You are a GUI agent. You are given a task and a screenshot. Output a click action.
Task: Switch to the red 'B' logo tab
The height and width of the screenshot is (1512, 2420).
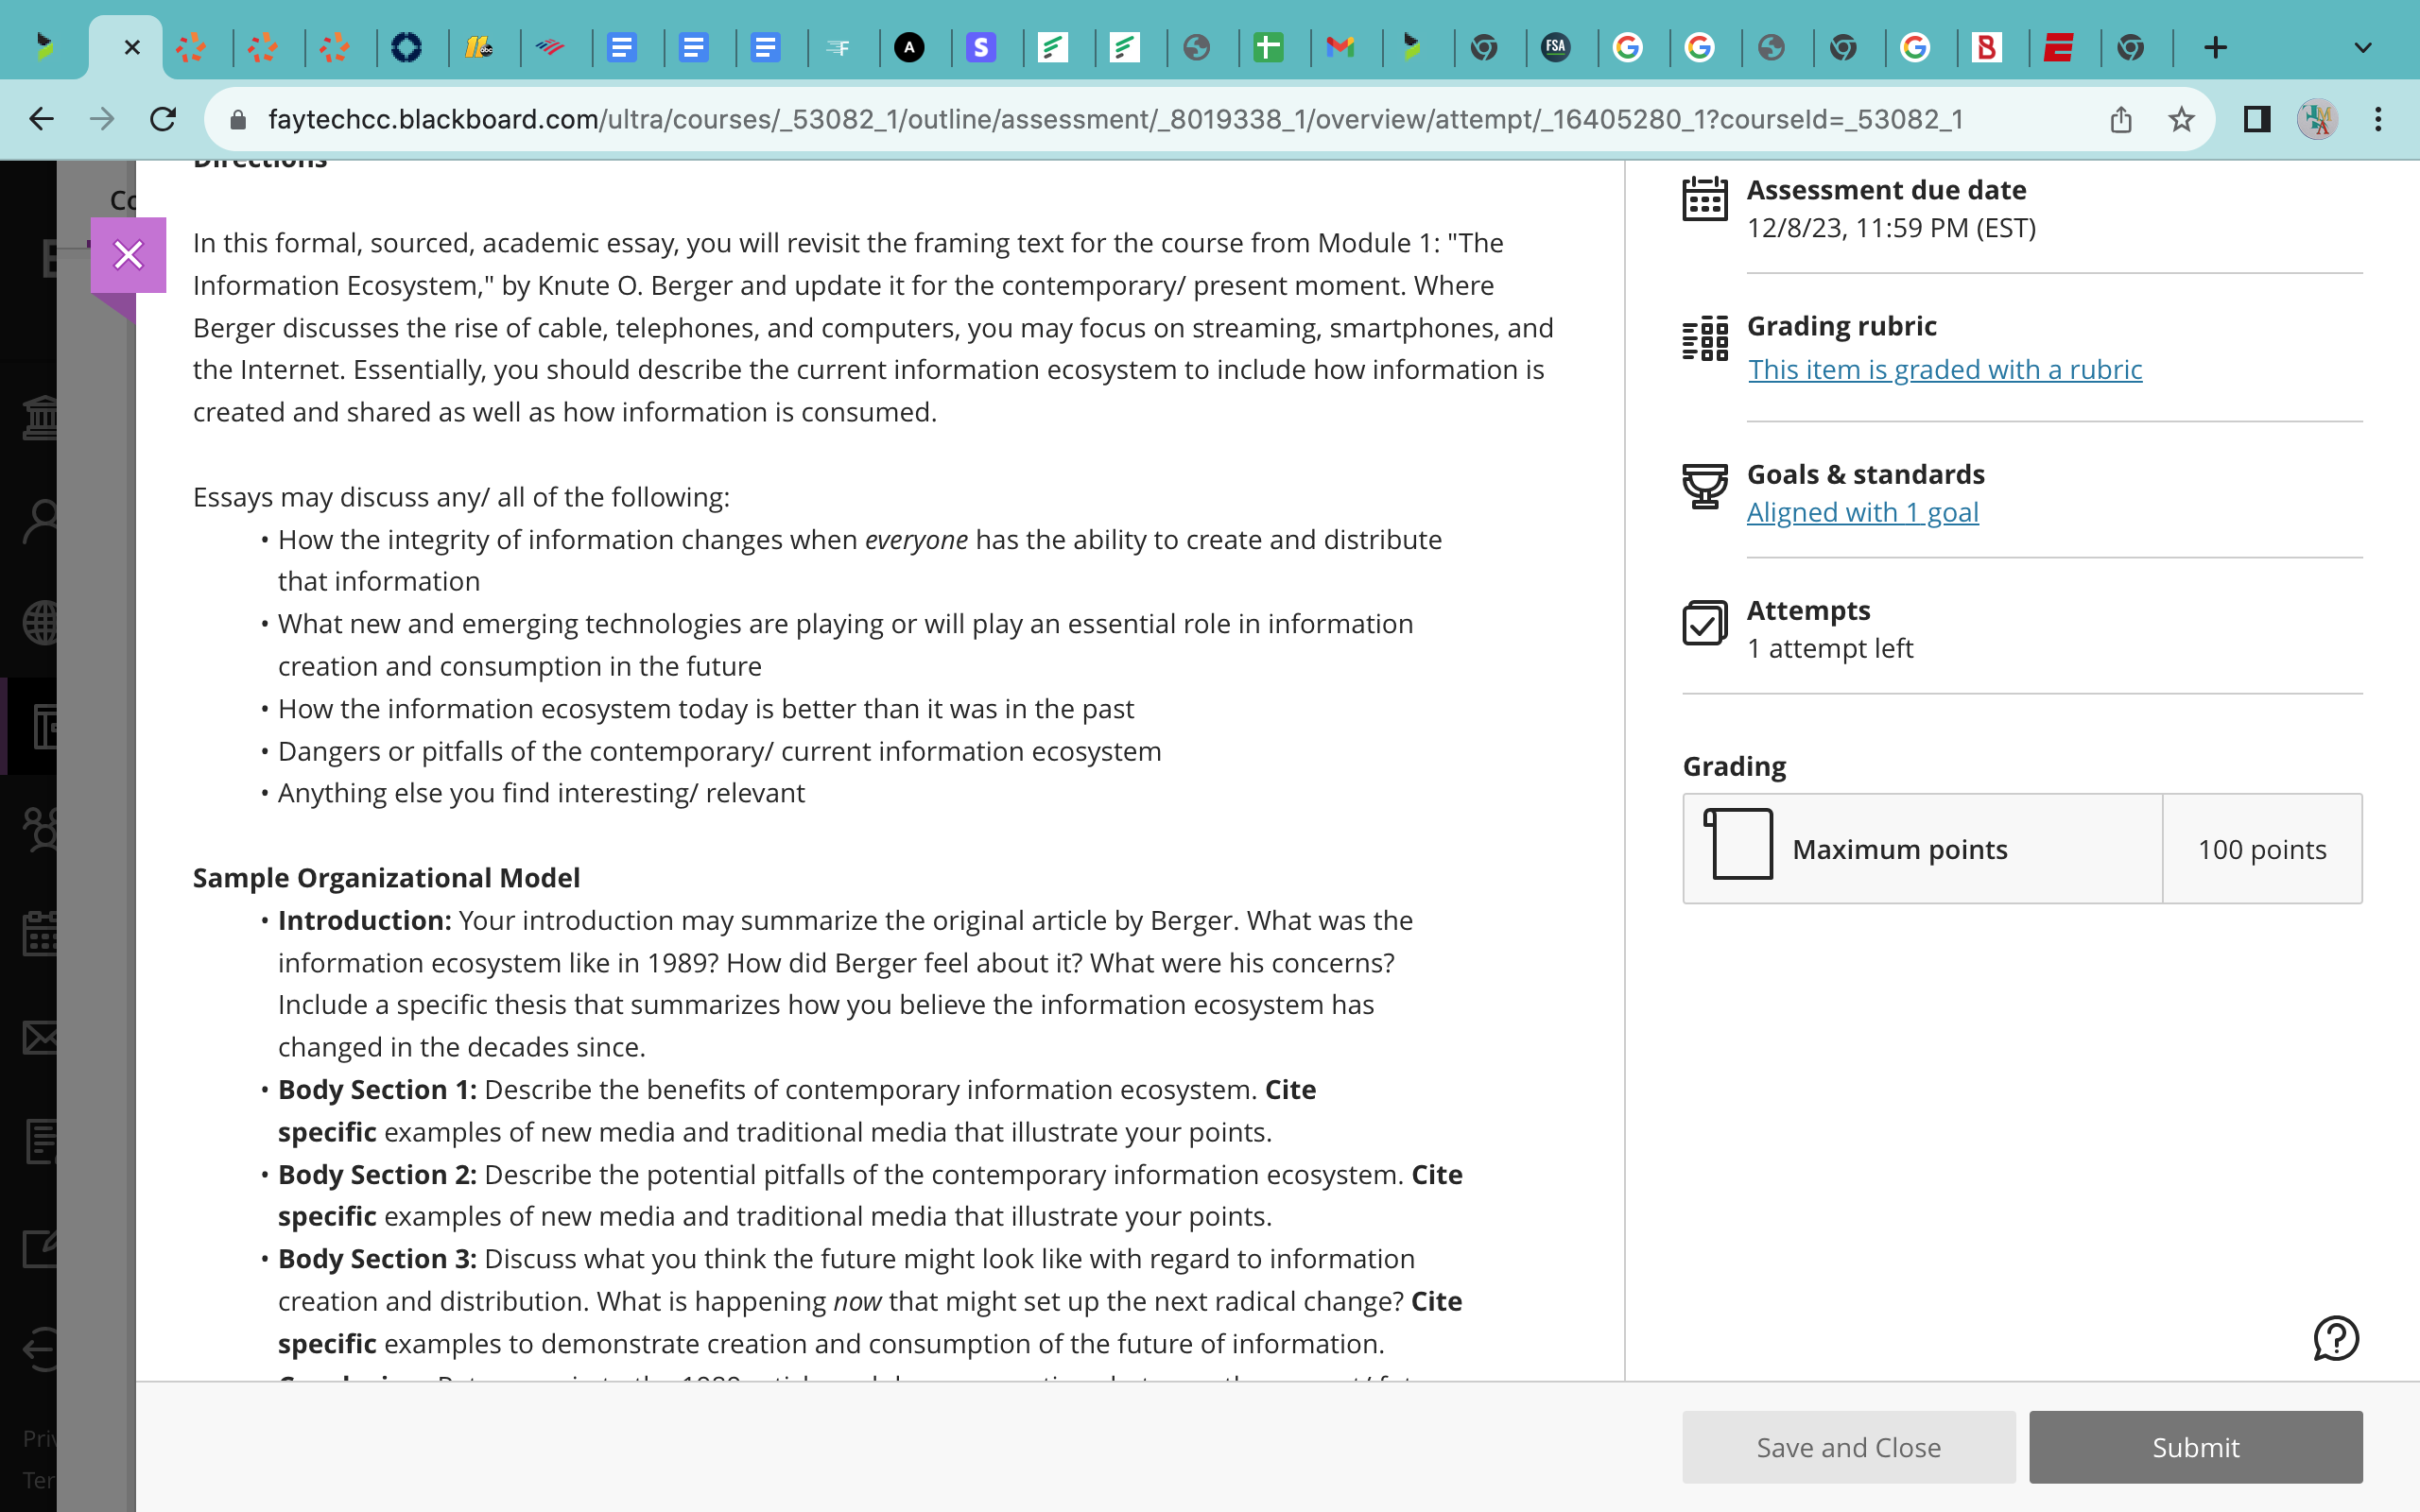pos(1987,47)
